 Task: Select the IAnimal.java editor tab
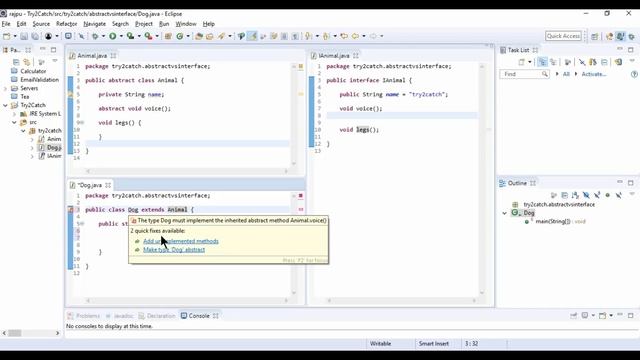click(x=334, y=56)
